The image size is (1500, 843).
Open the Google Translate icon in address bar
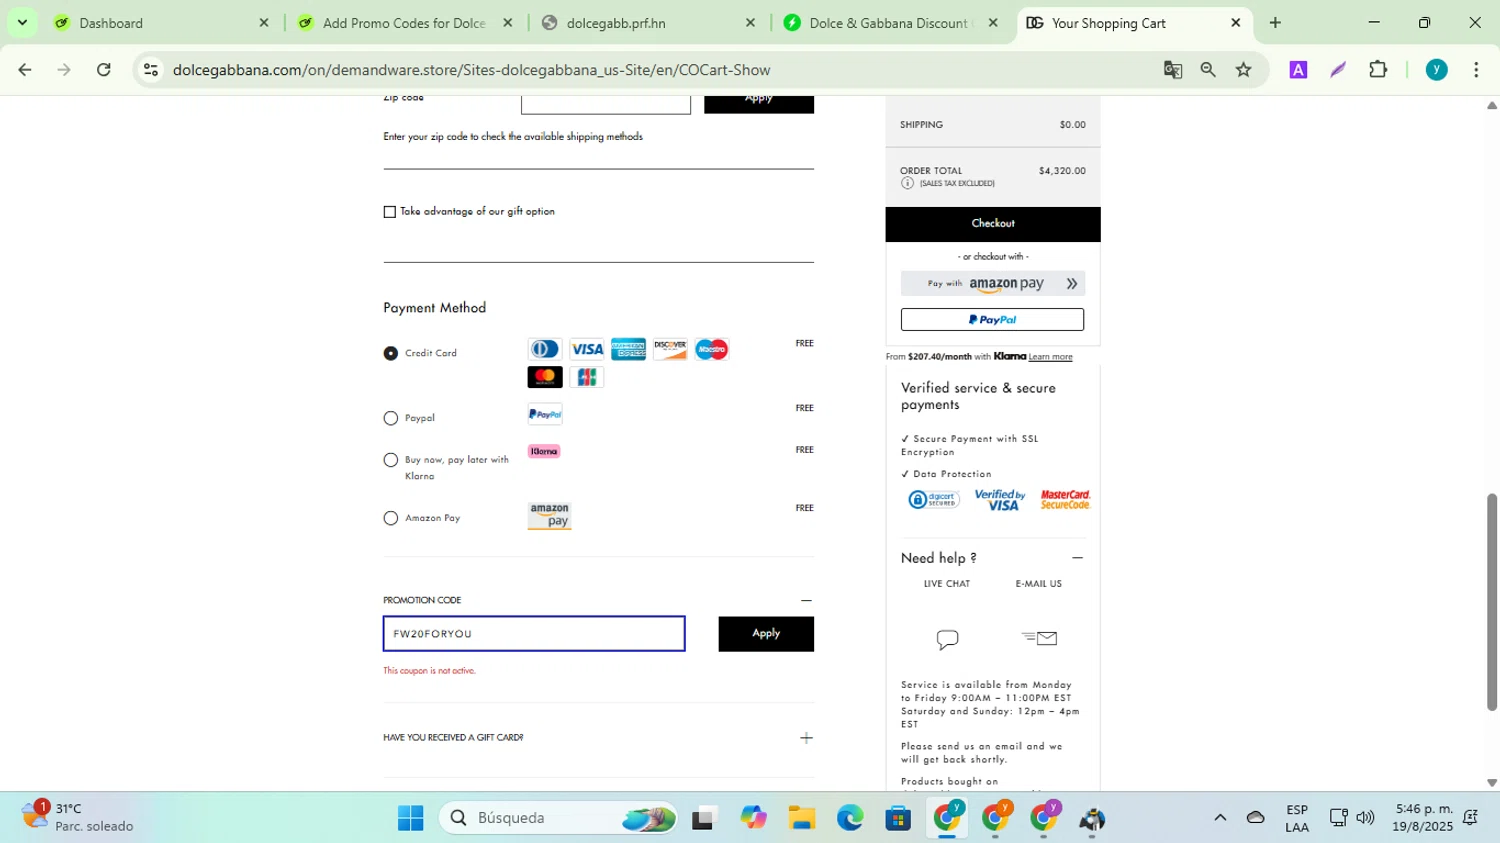pos(1173,70)
